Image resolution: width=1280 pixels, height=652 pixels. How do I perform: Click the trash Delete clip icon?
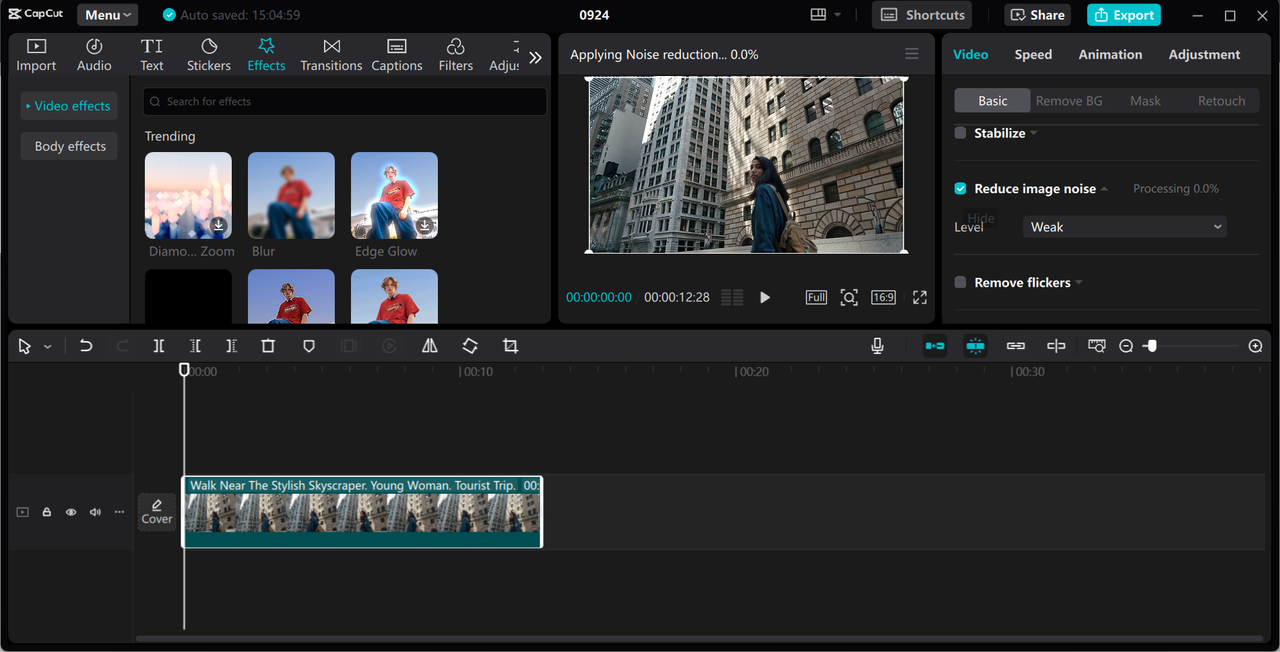point(268,346)
